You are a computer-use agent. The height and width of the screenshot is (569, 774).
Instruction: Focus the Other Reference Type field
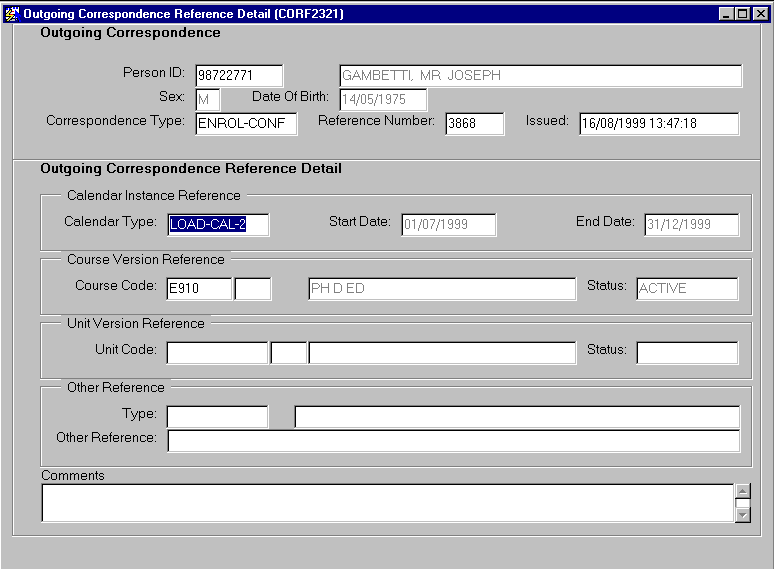click(217, 417)
